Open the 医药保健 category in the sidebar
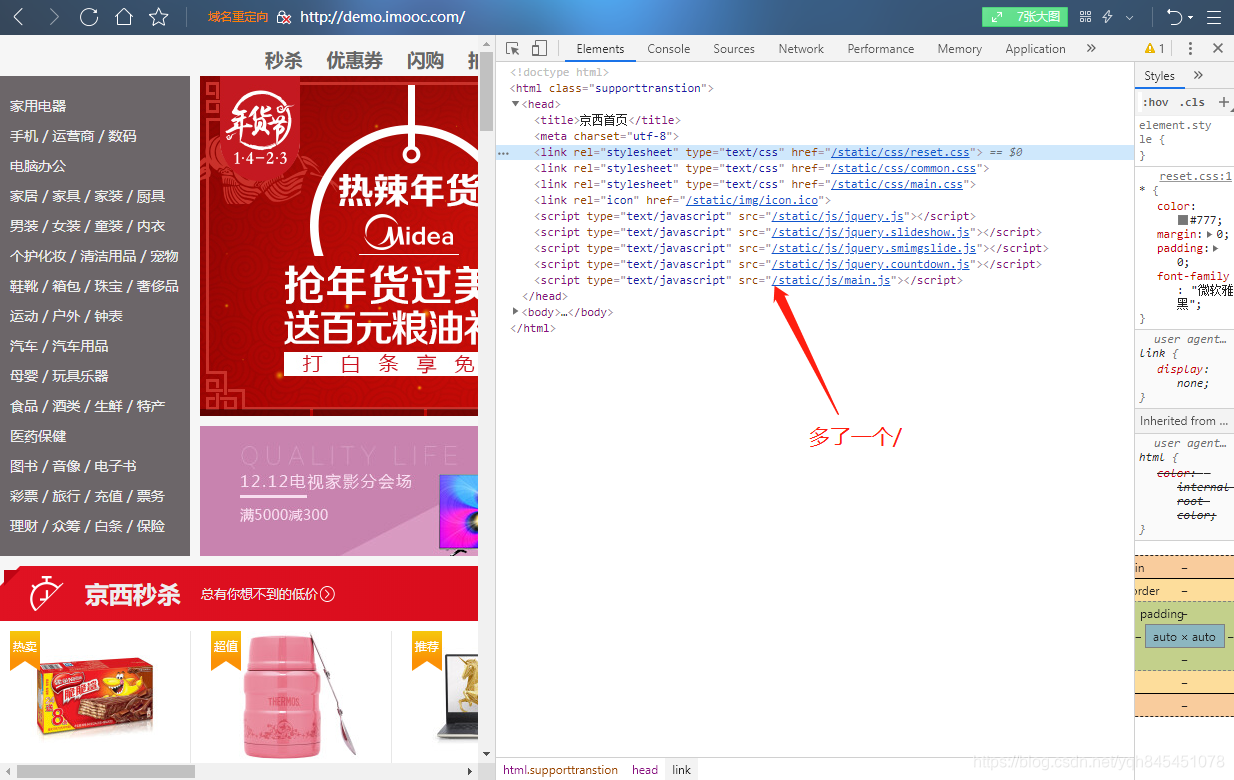Viewport: 1234px width, 780px height. pyautogui.click(x=38, y=436)
